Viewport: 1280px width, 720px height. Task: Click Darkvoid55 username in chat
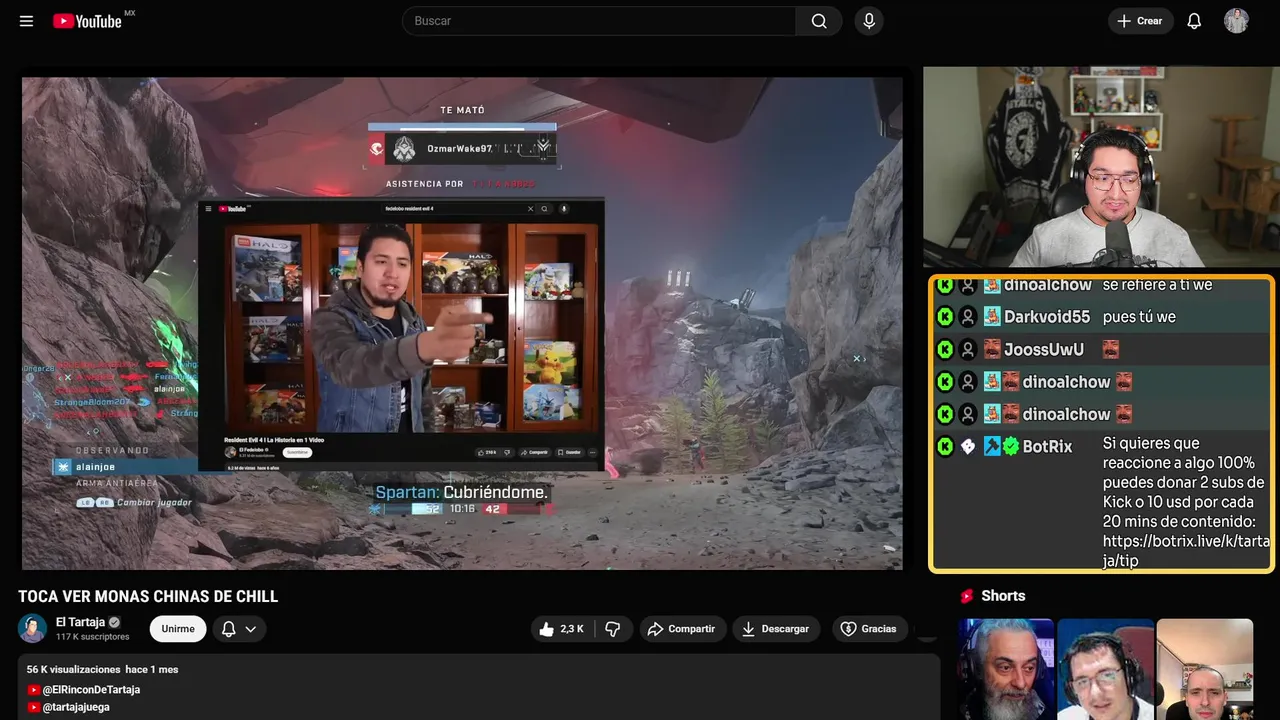point(1047,317)
